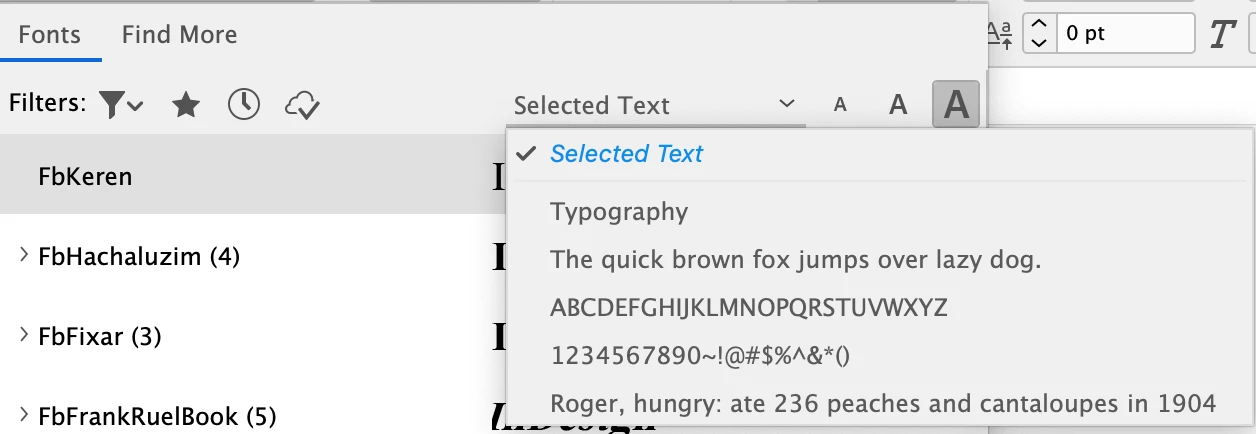Show favorite fonts only
Image resolution: width=1256 pixels, height=434 pixels.
pyautogui.click(x=185, y=104)
